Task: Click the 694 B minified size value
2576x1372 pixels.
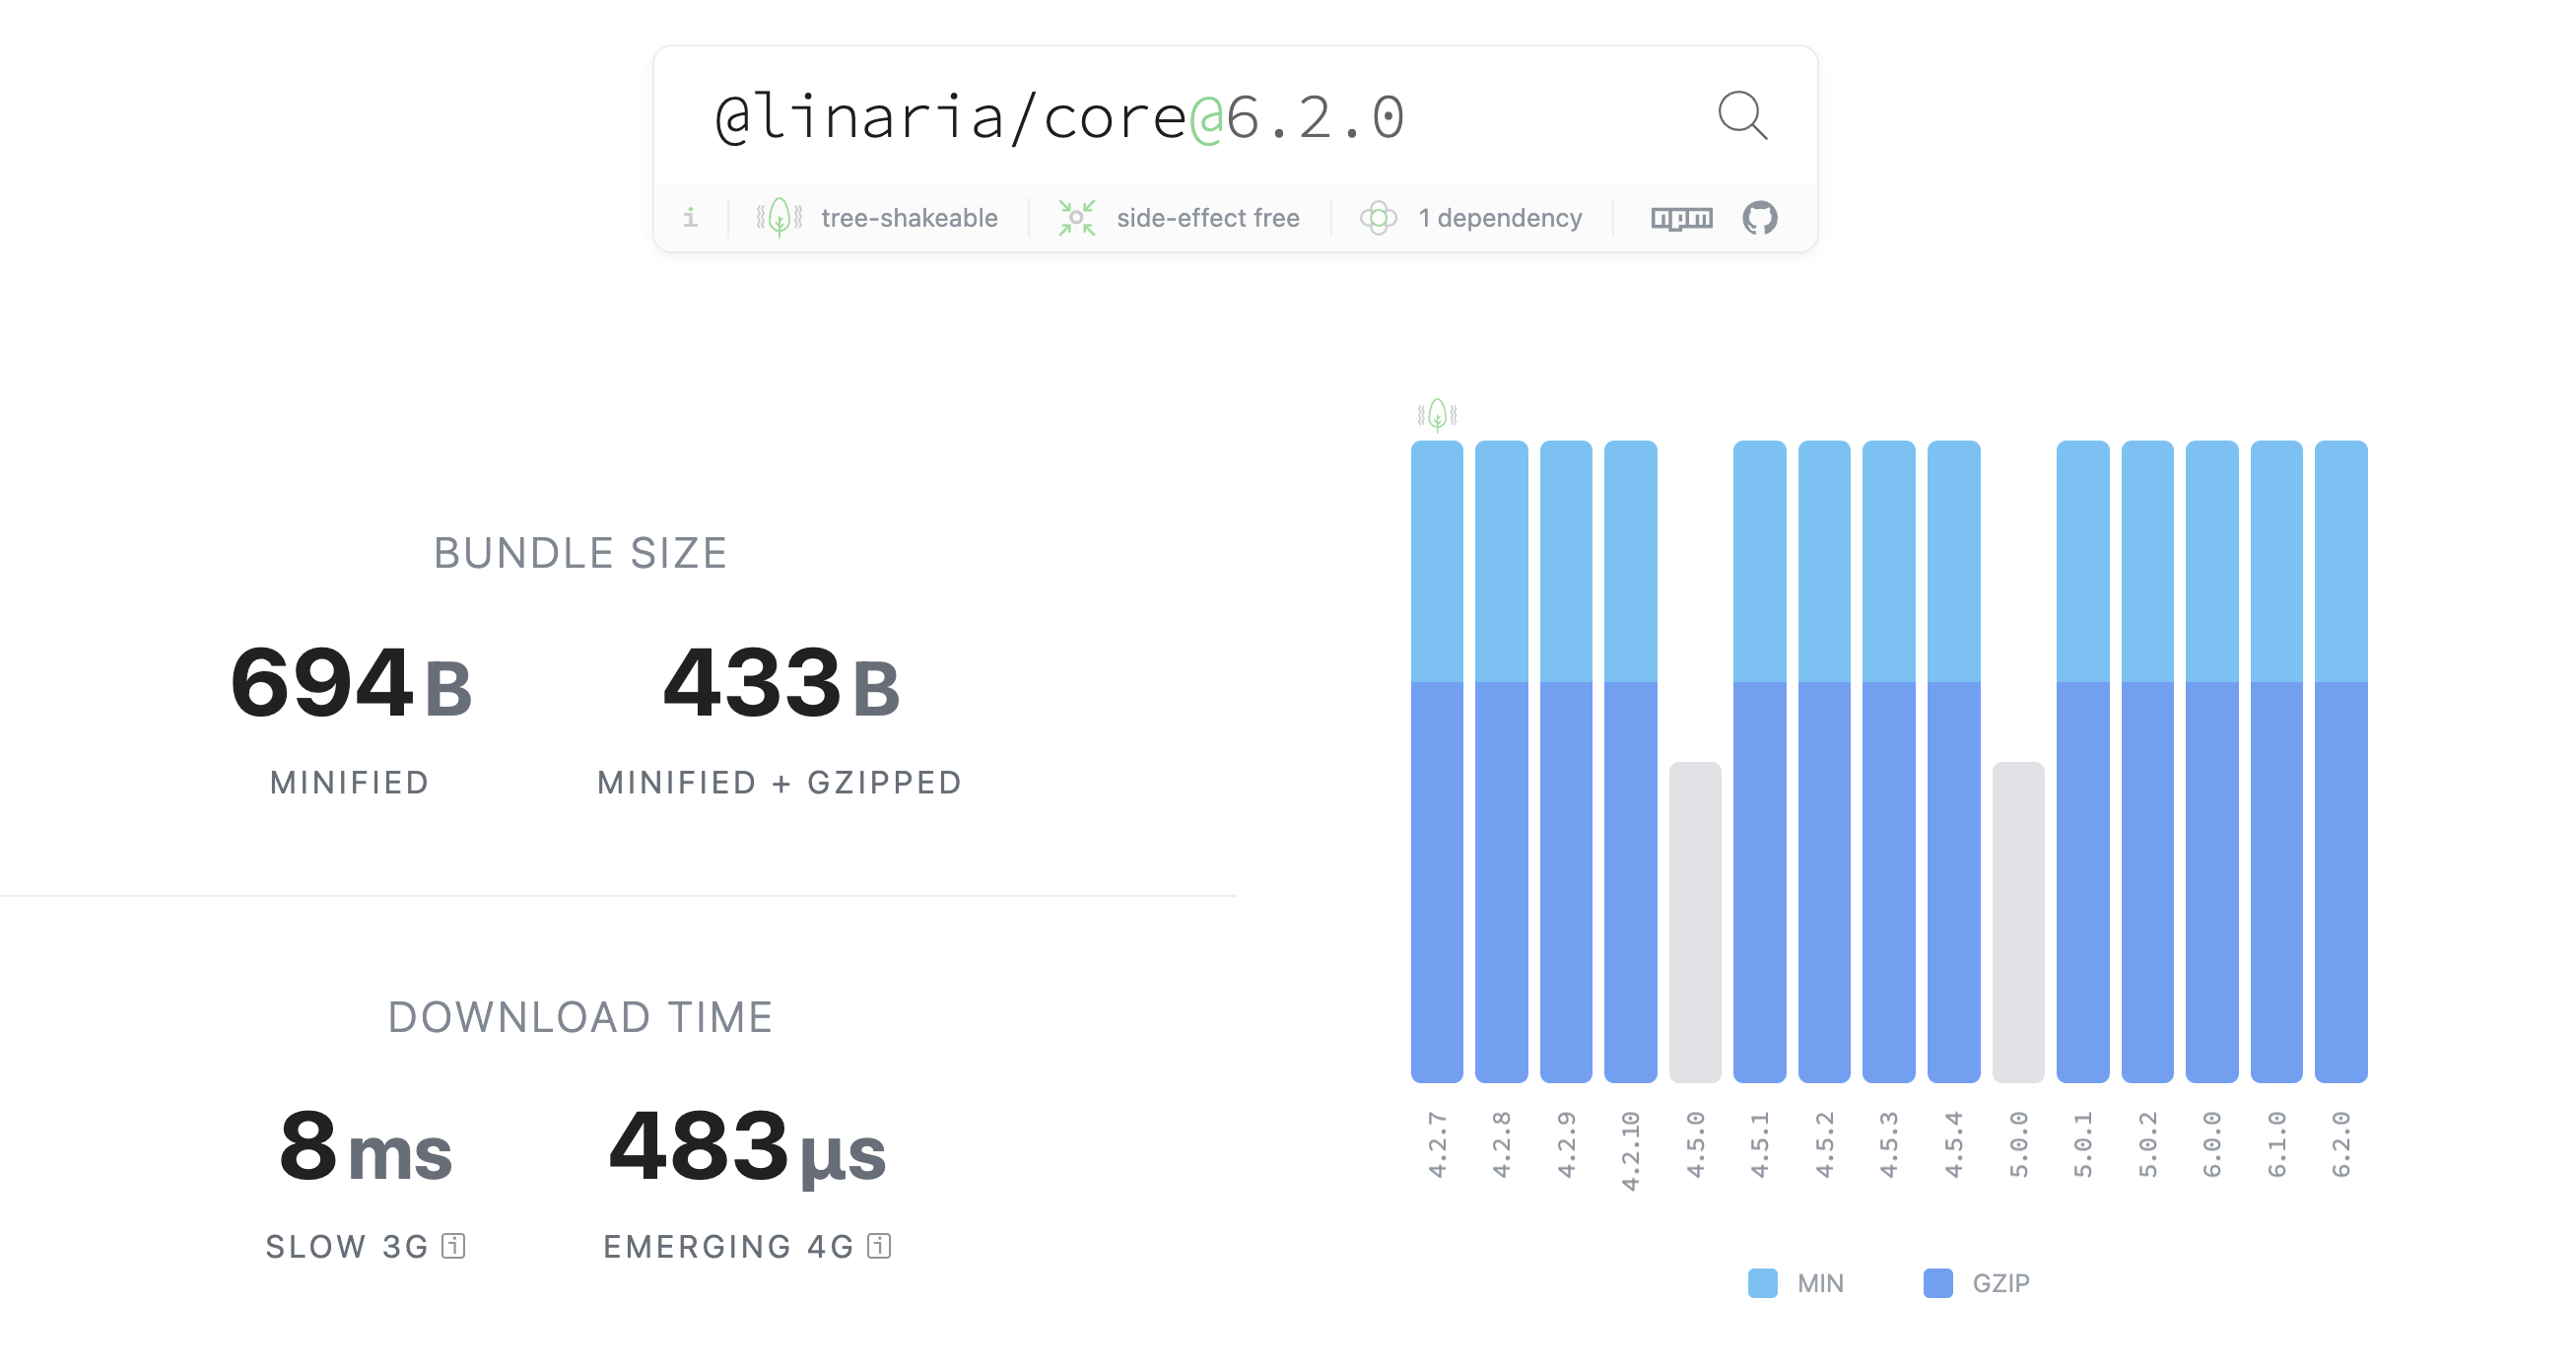Action: (x=351, y=683)
